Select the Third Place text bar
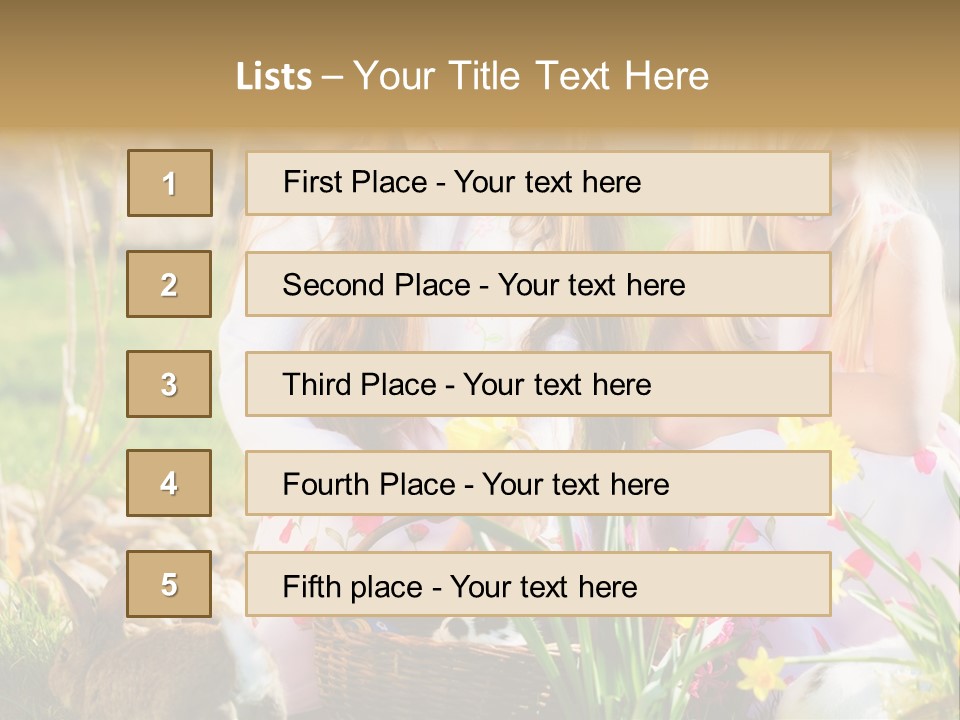960x720 pixels. tap(538, 384)
